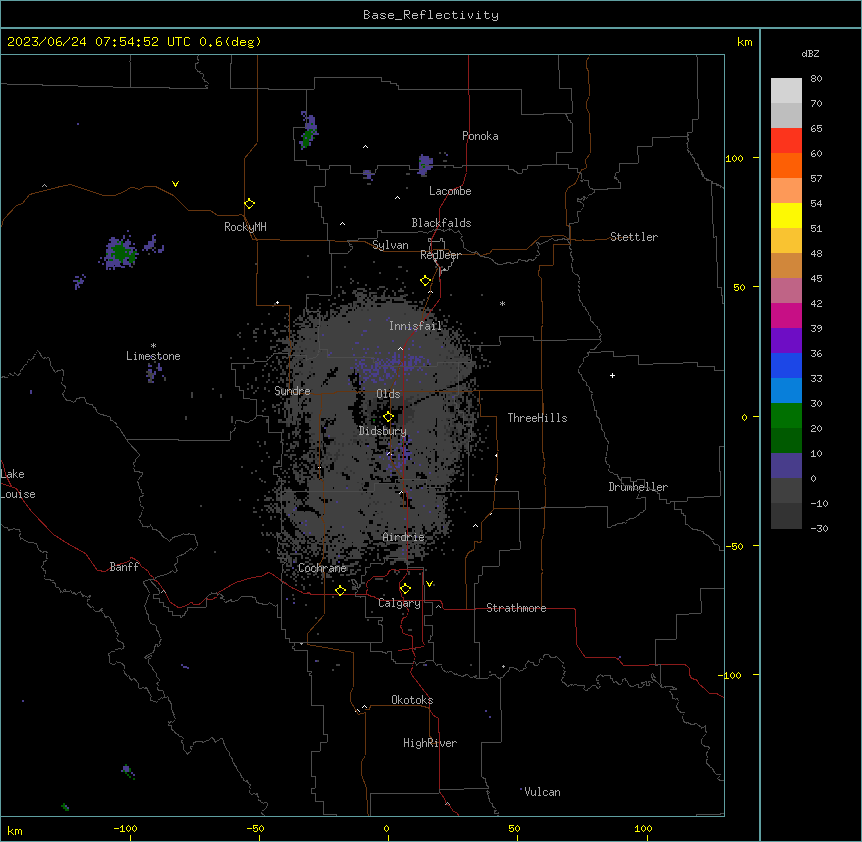Click the 50 tick on right km axis
Screen dimensions: 862x842
coord(739,287)
